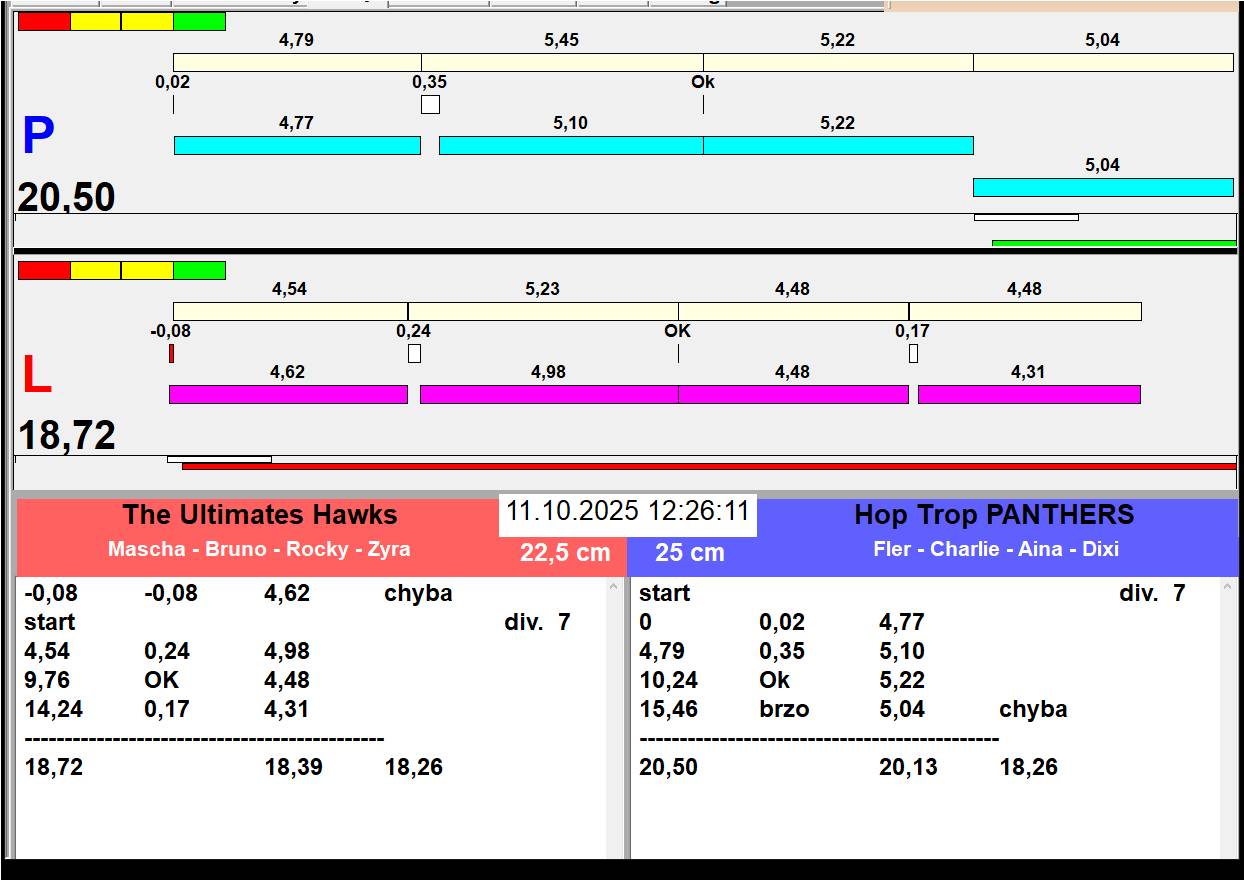Select the magenta 4,48 run bar
1244x880 pixels.
point(793,394)
